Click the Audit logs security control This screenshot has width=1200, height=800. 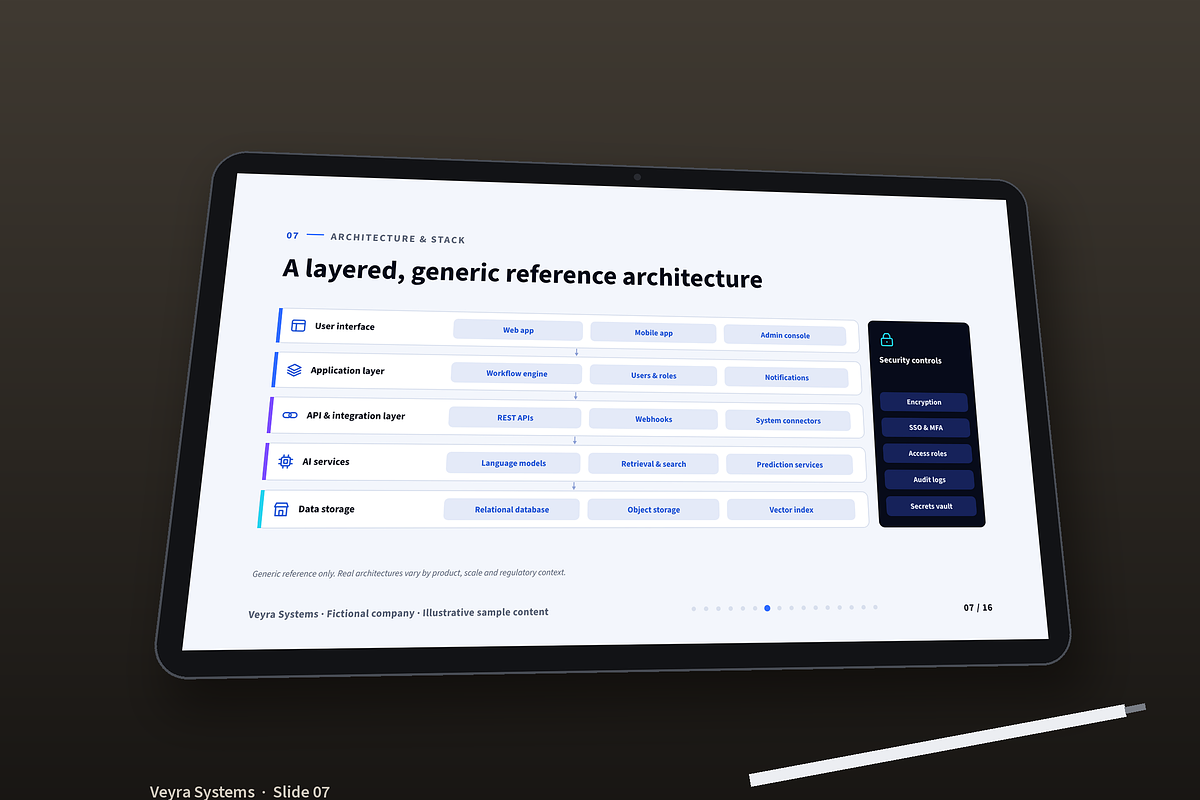point(929,480)
